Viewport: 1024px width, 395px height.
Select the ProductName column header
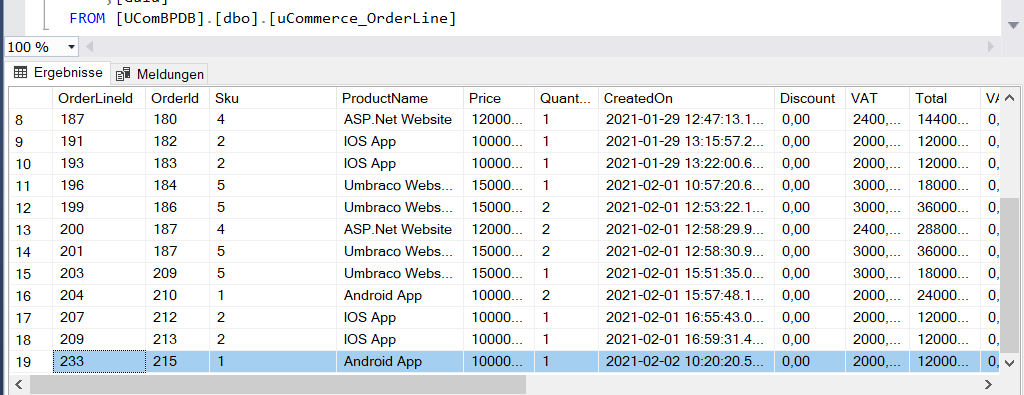400,98
